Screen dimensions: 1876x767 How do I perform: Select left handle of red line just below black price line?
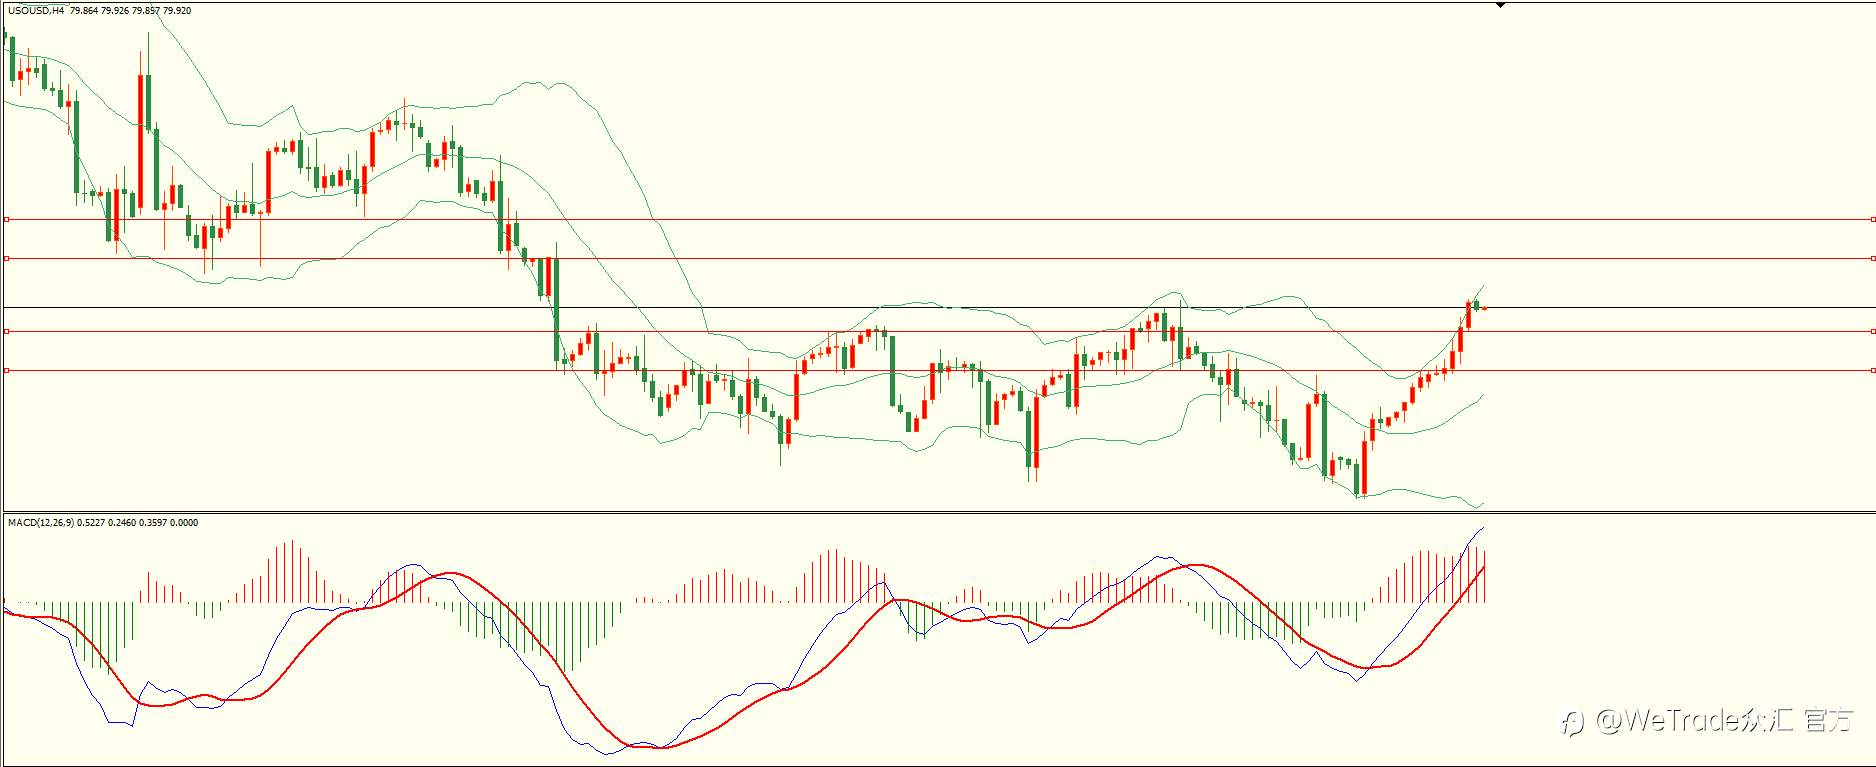(6, 331)
